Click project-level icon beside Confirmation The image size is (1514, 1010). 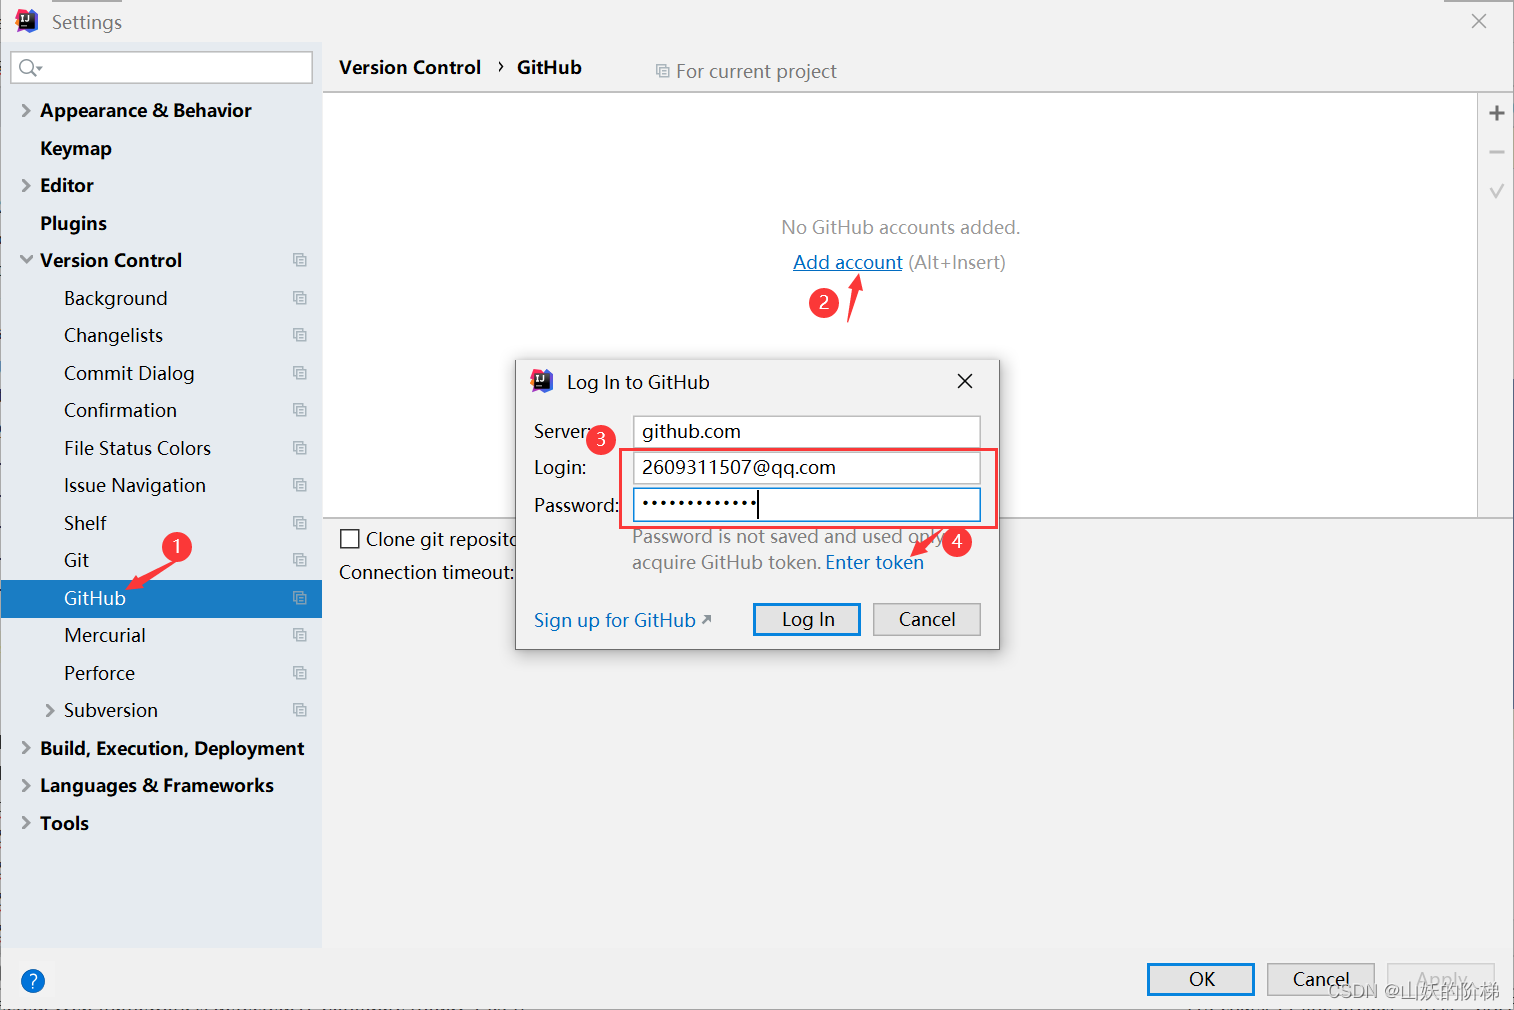(x=299, y=410)
